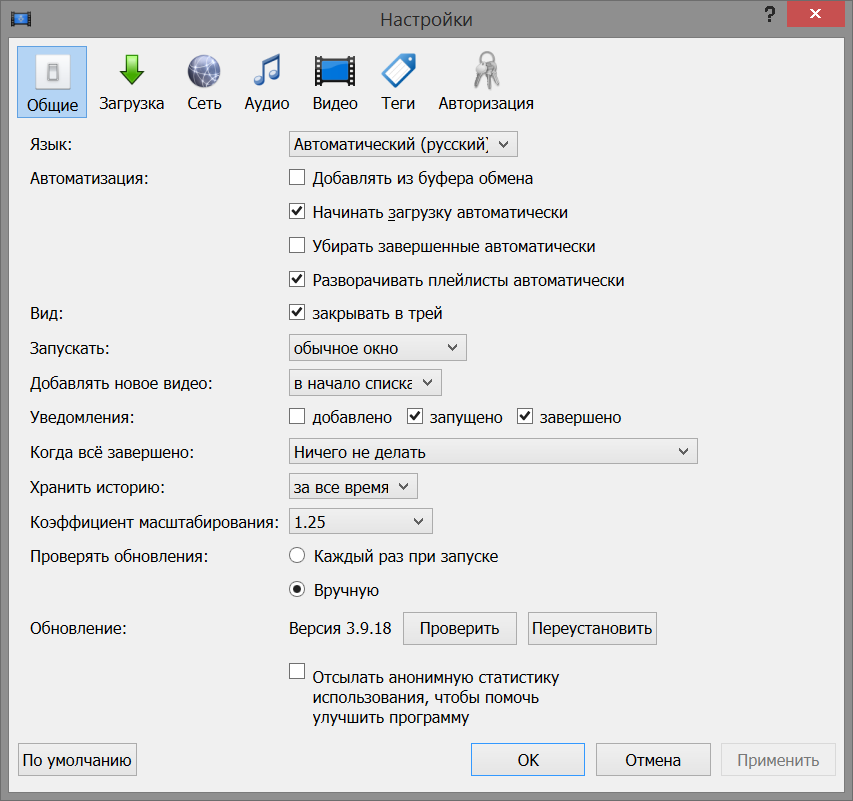
Task: Click the Проверить update button
Action: 459,629
